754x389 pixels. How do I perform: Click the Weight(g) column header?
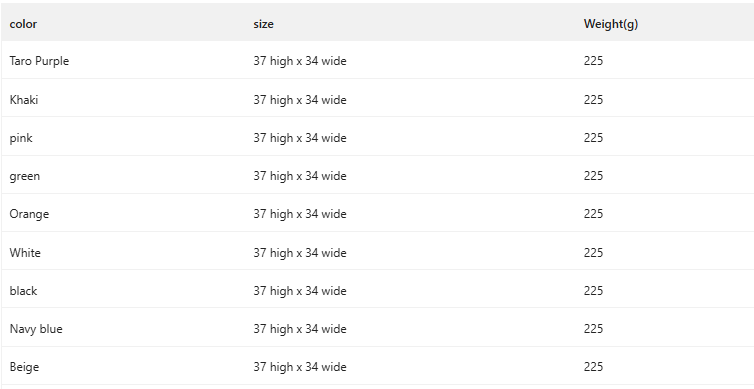611,24
